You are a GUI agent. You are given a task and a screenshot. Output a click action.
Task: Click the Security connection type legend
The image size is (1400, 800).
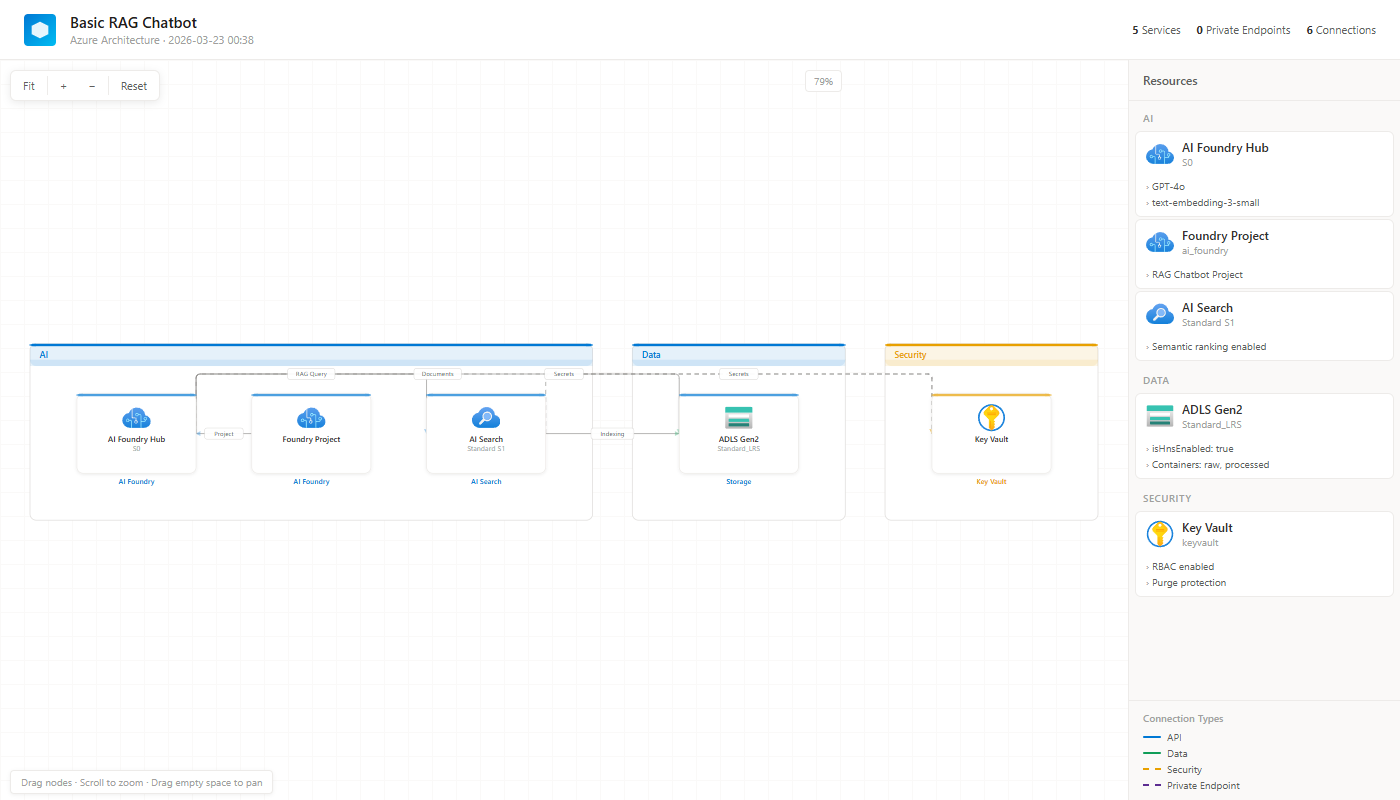click(1172, 770)
